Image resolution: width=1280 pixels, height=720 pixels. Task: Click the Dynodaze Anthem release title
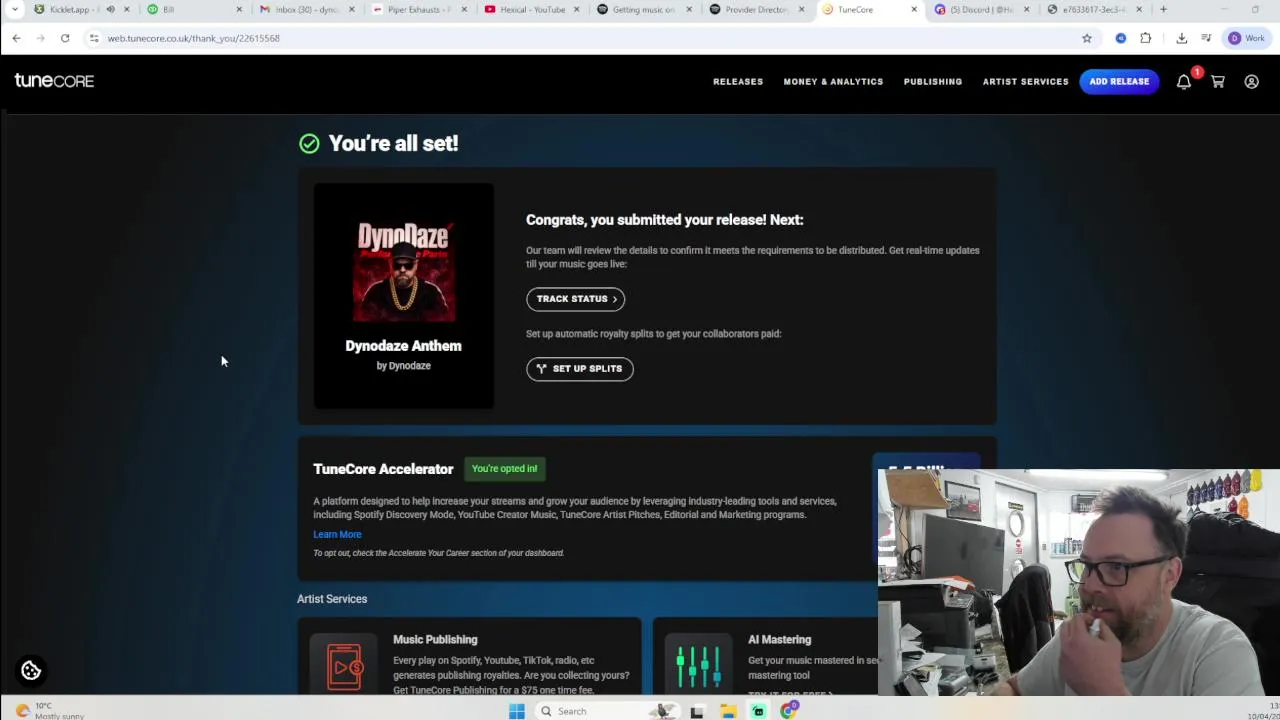[x=404, y=346]
